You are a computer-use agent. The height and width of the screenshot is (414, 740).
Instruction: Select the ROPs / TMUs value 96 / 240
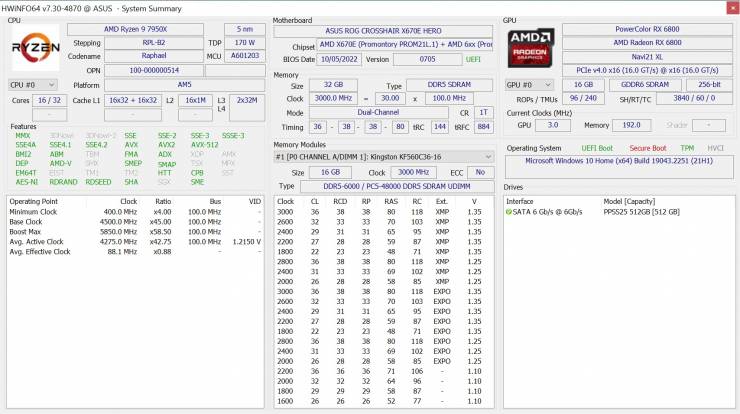click(x=583, y=99)
